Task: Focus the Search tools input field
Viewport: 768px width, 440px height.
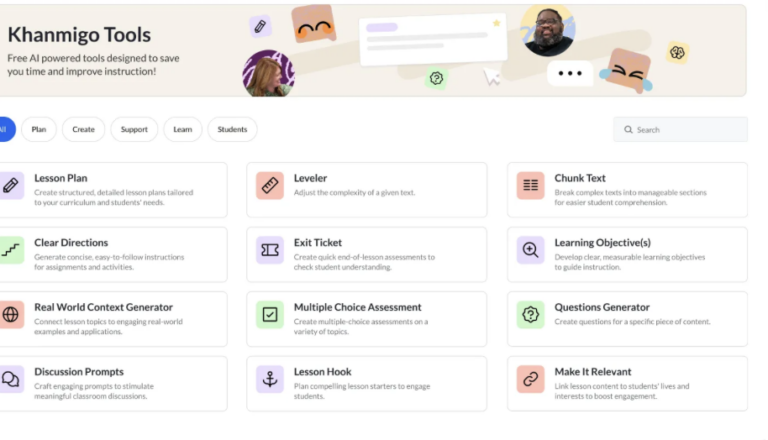Action: tap(680, 130)
